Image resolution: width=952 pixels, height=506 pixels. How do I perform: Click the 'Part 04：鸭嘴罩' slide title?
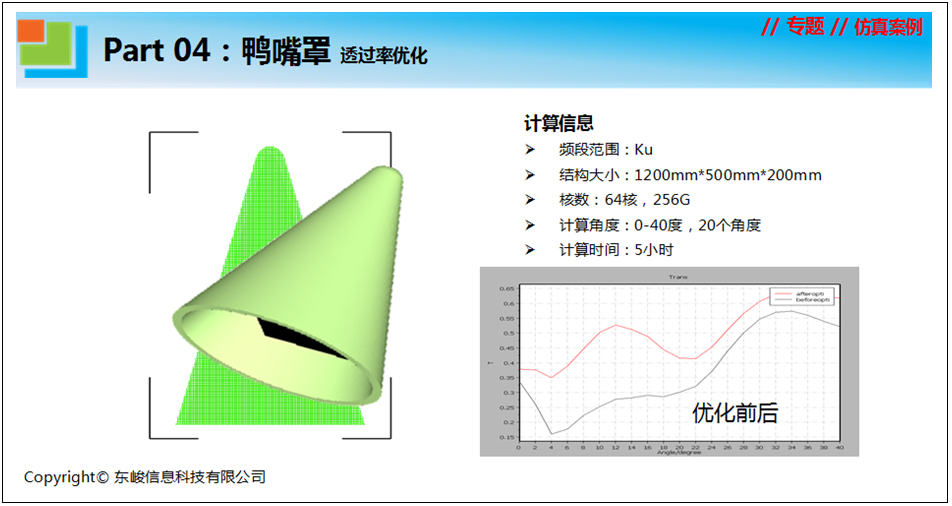(216, 50)
